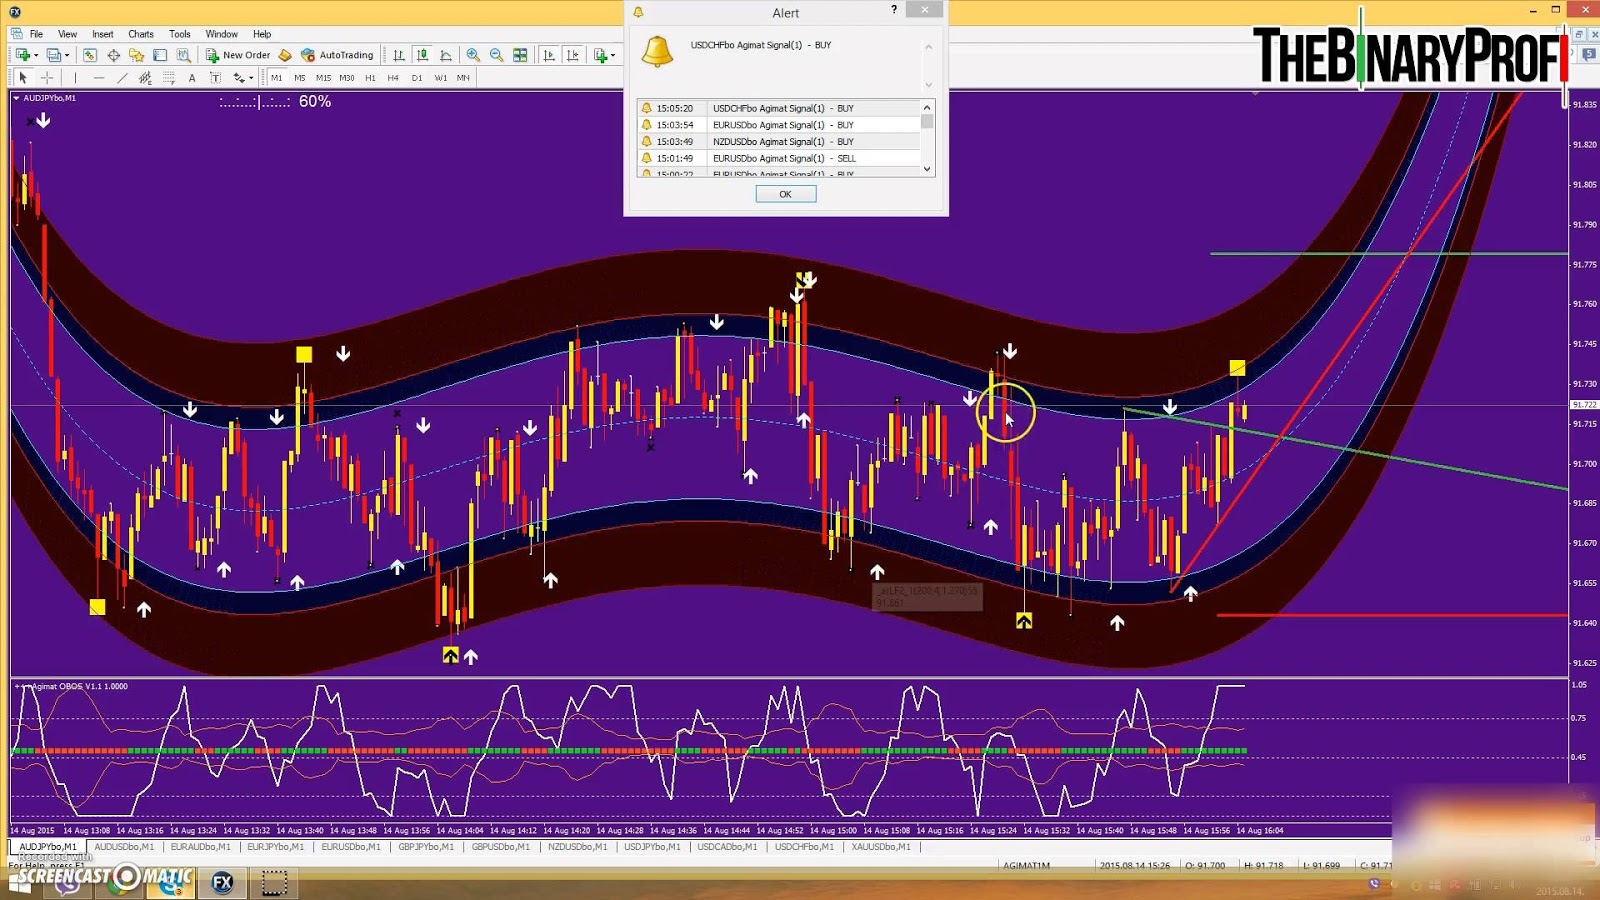Click the Zoom In magnifier icon

click(472, 55)
